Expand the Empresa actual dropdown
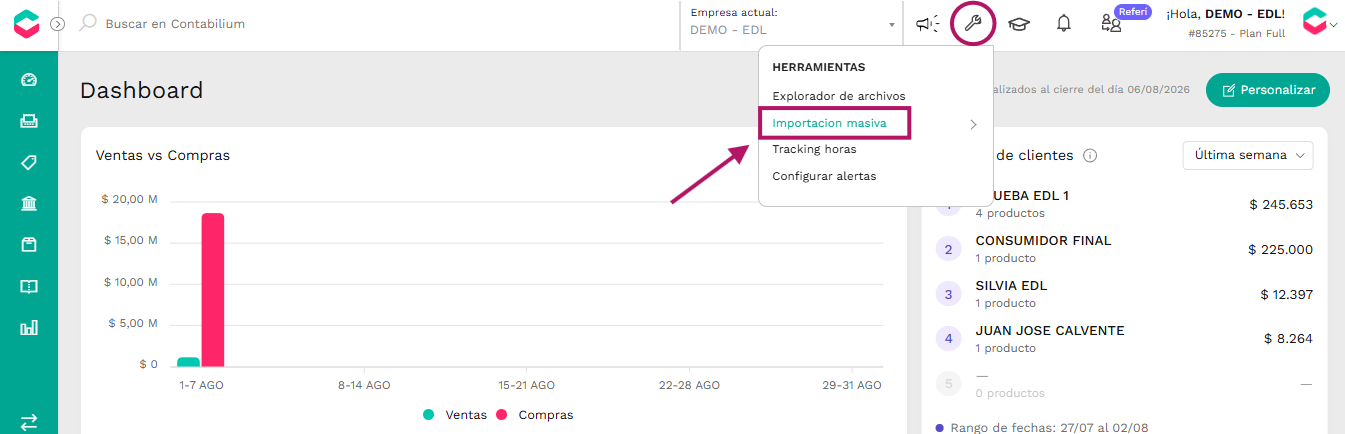The image size is (1345, 434). 792,23
